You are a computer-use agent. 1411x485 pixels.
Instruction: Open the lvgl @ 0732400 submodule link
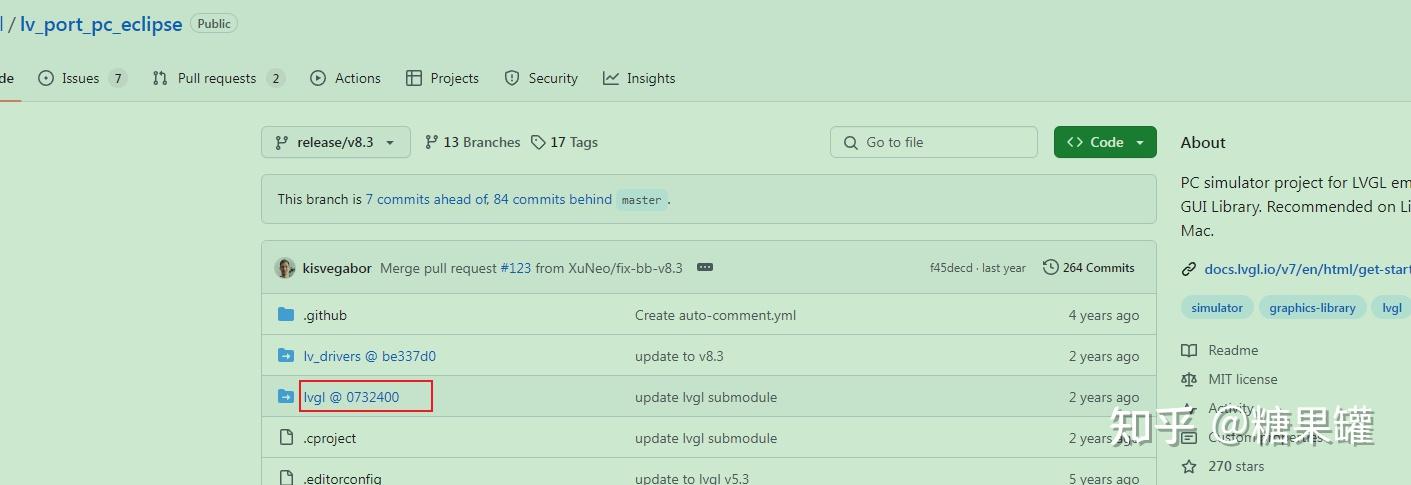click(351, 397)
